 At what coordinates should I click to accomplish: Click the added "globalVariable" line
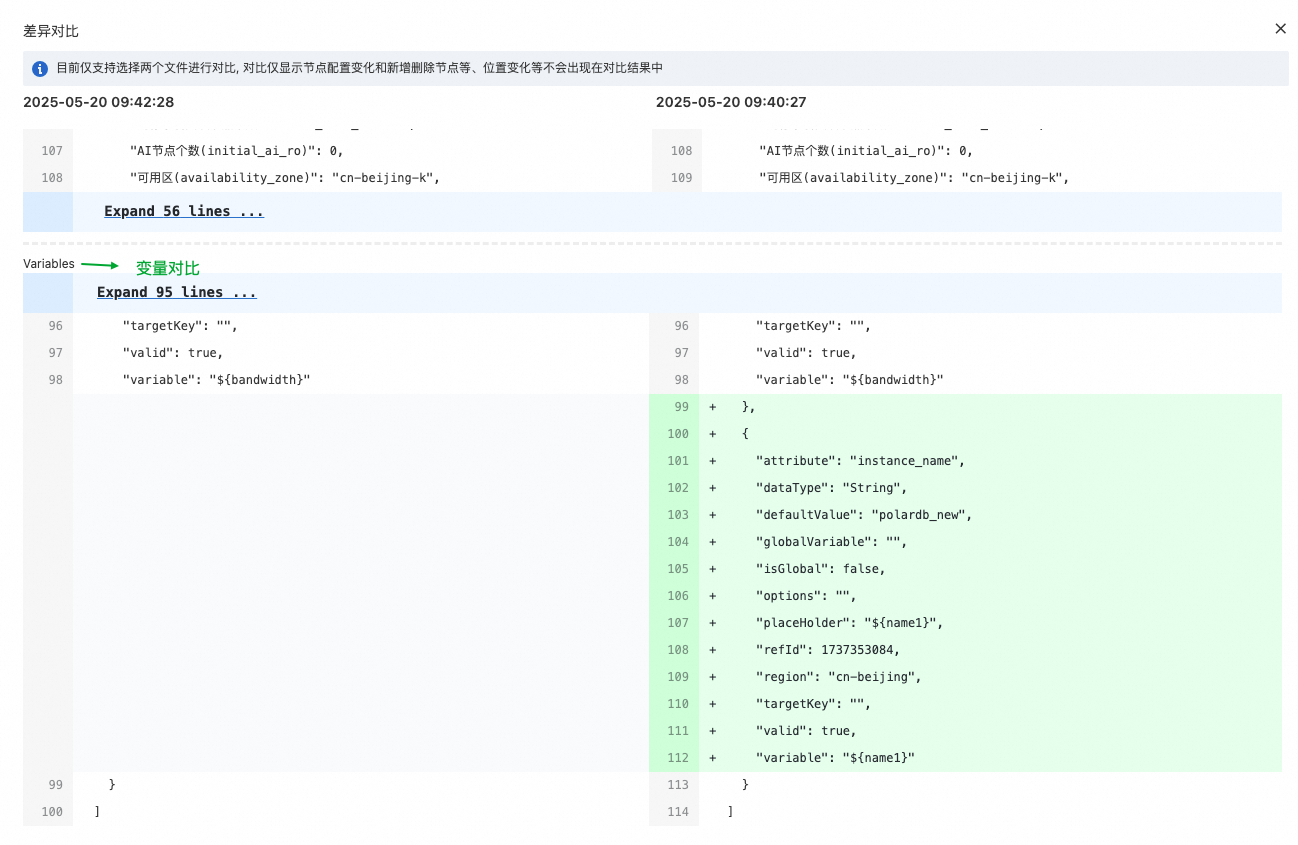click(x=831, y=542)
